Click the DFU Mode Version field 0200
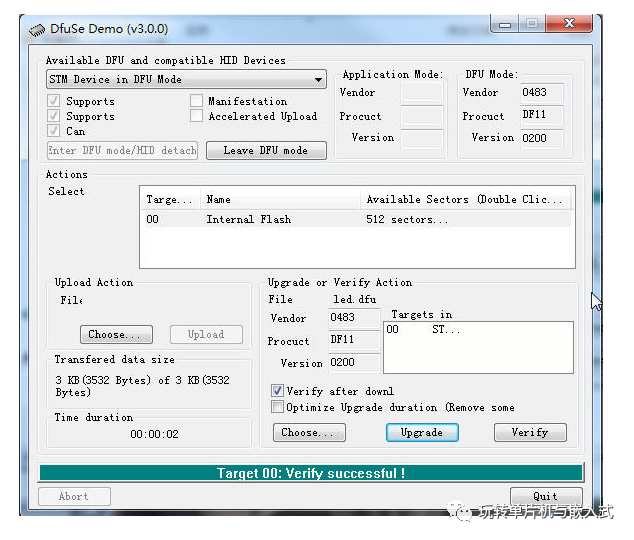The height and width of the screenshot is (540, 634). pos(541,138)
